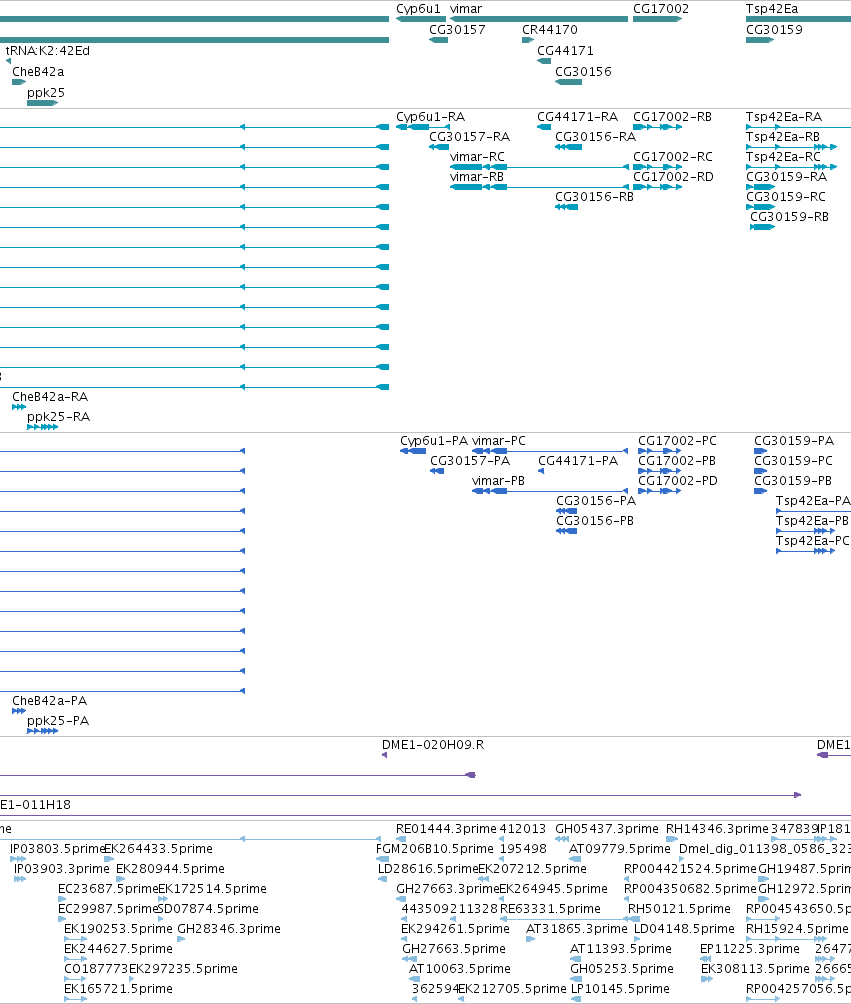Screen dimensions: 851x1004
Task: Click the DME1-020H09.R clone end label
Action: (x=433, y=745)
